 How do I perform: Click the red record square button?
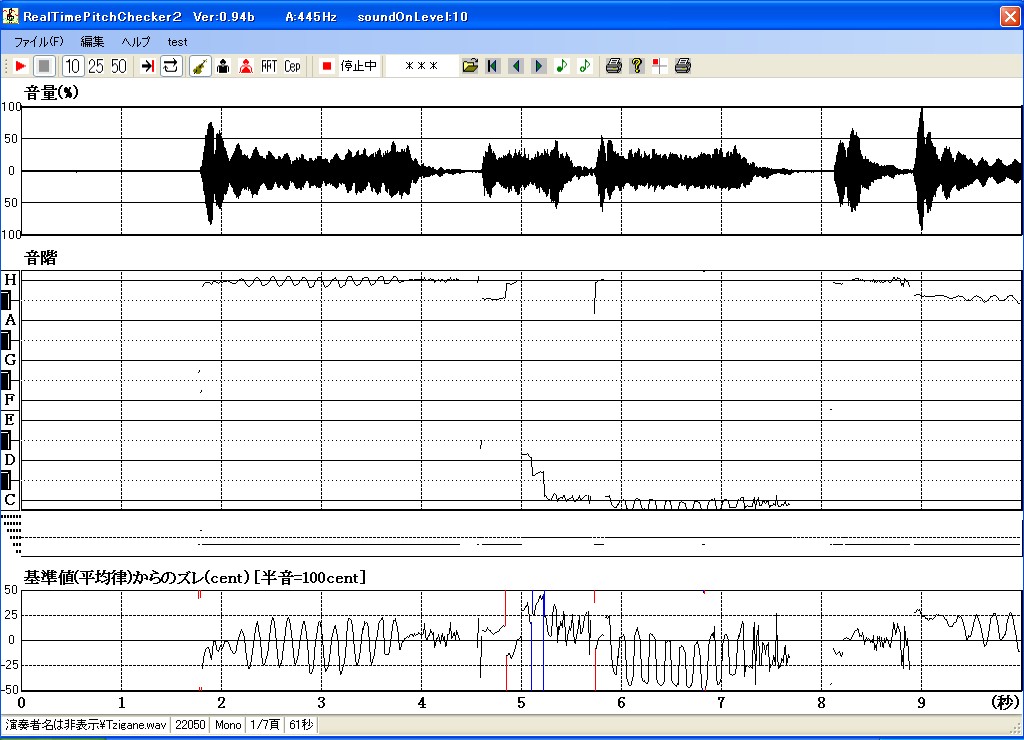tap(327, 66)
